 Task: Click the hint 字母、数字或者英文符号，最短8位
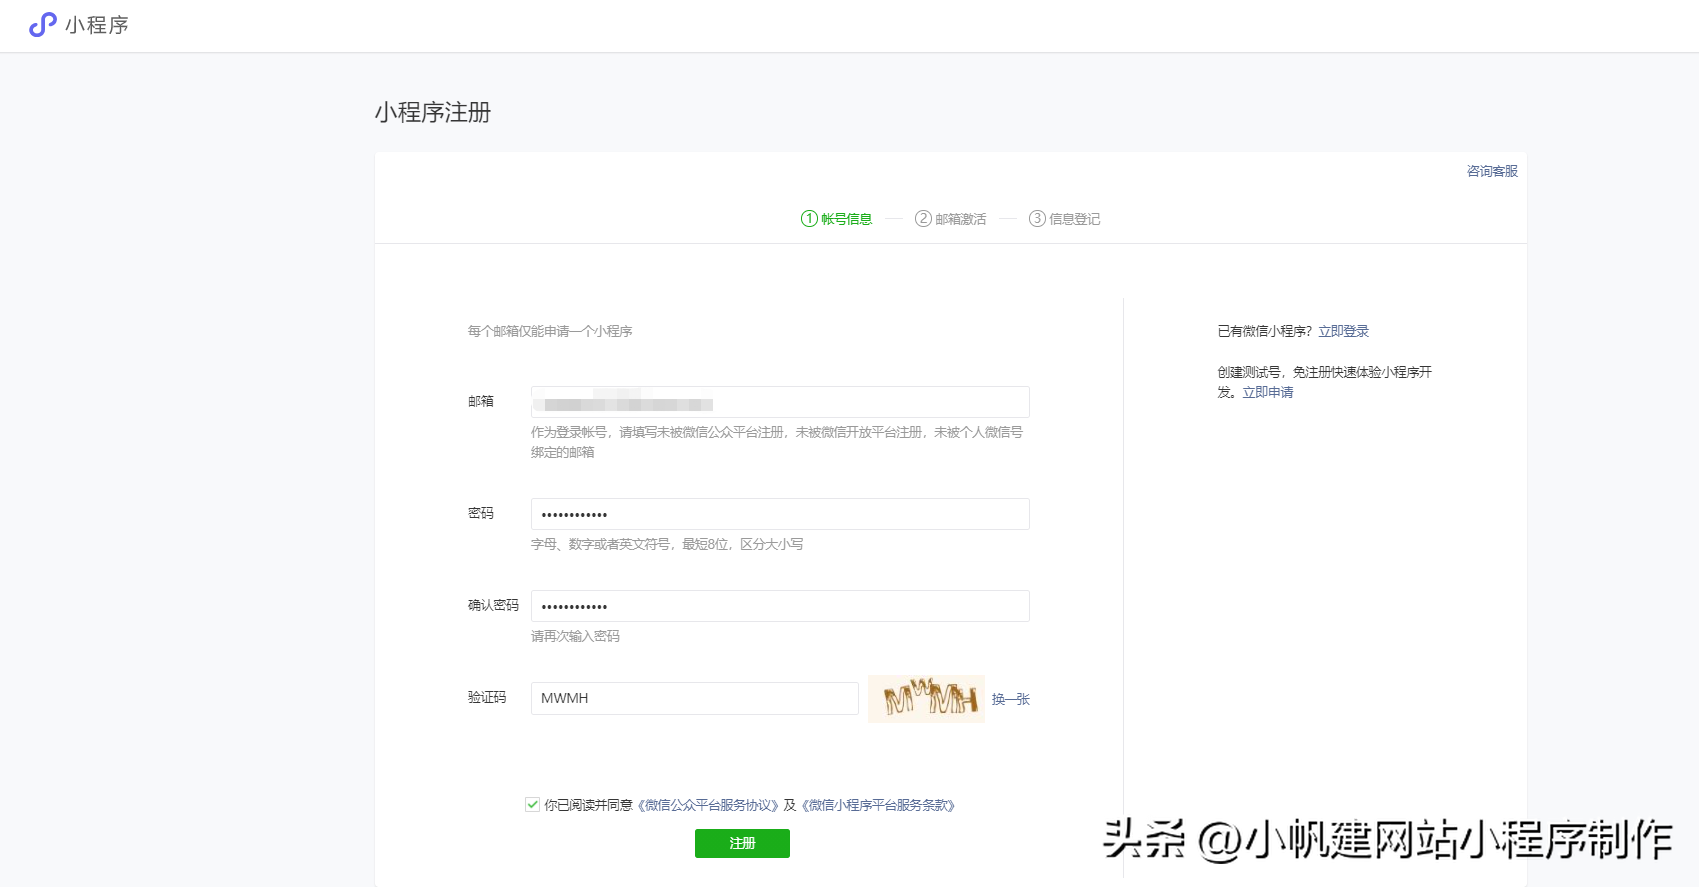(667, 544)
